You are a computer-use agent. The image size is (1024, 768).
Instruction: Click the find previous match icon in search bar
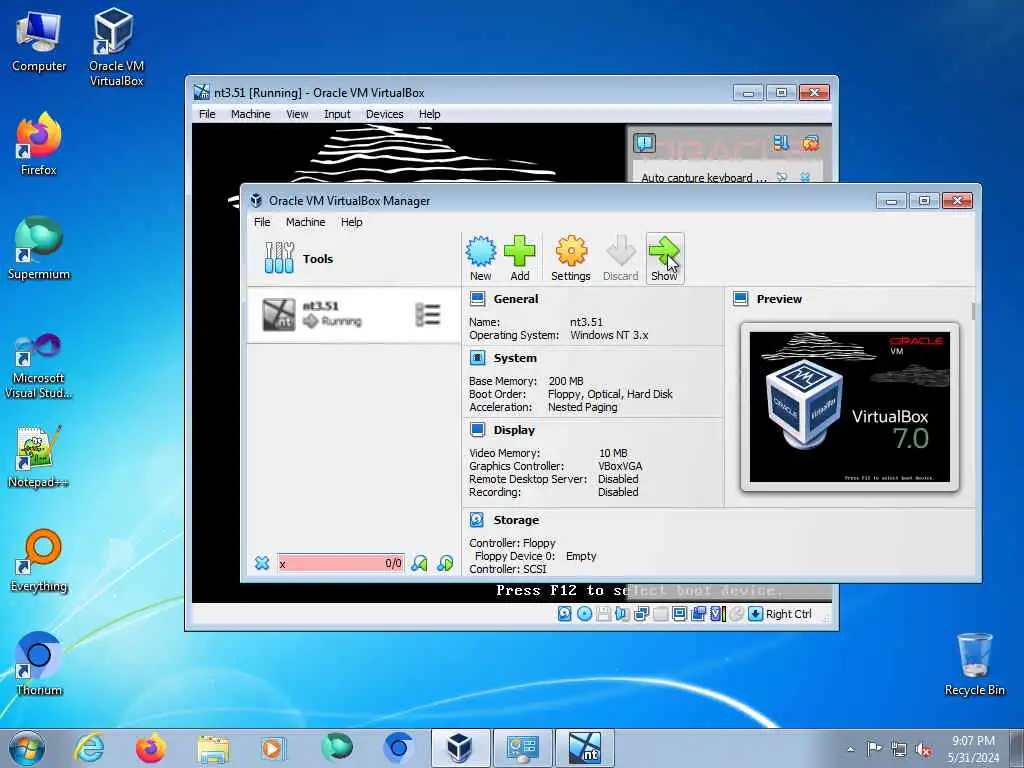(419, 563)
